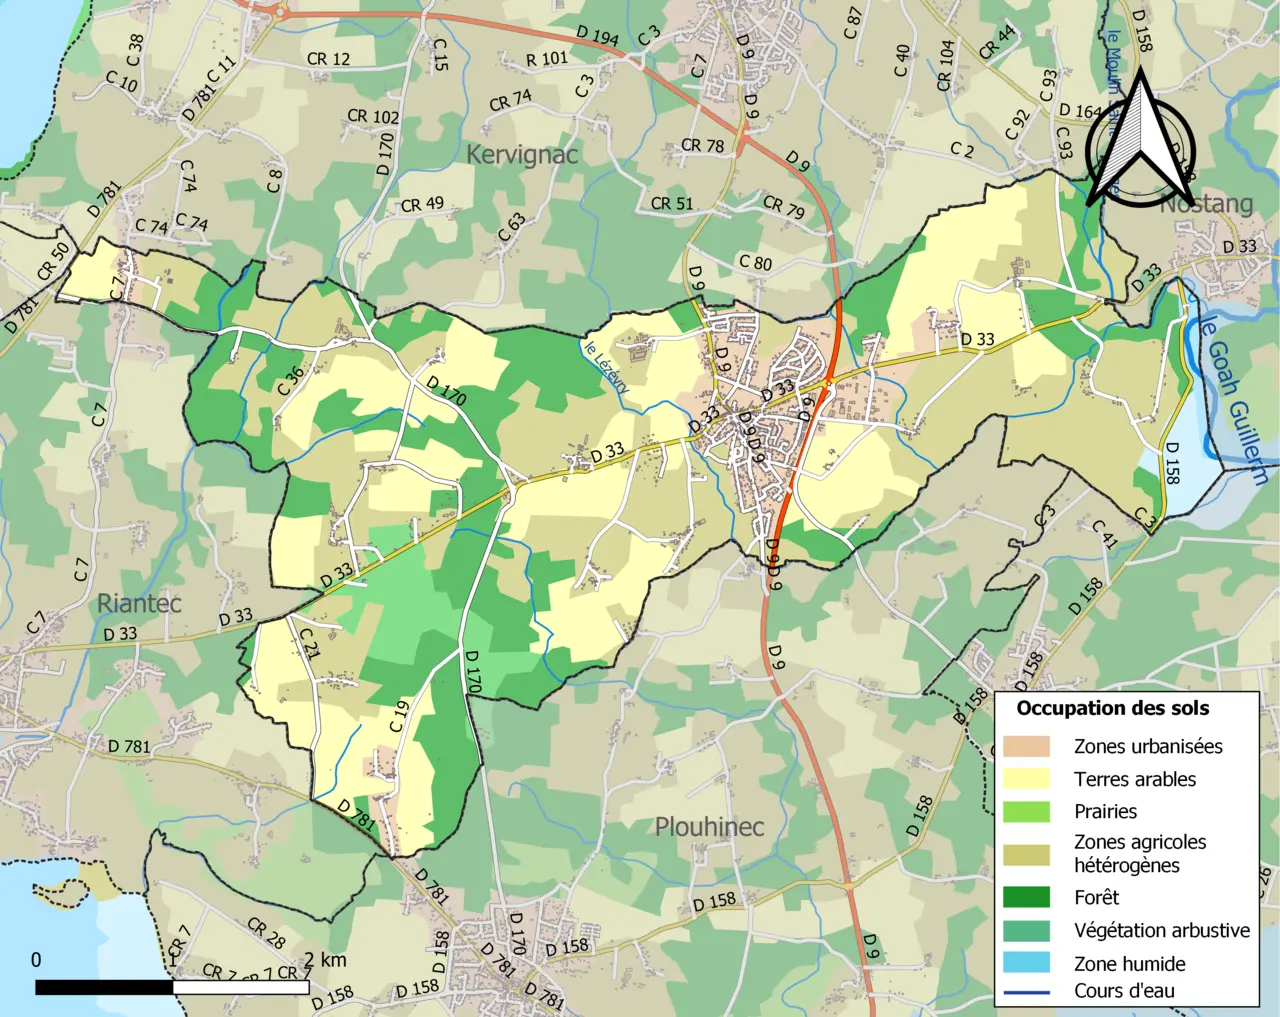Click the 'D 194' road label

(x=597, y=37)
